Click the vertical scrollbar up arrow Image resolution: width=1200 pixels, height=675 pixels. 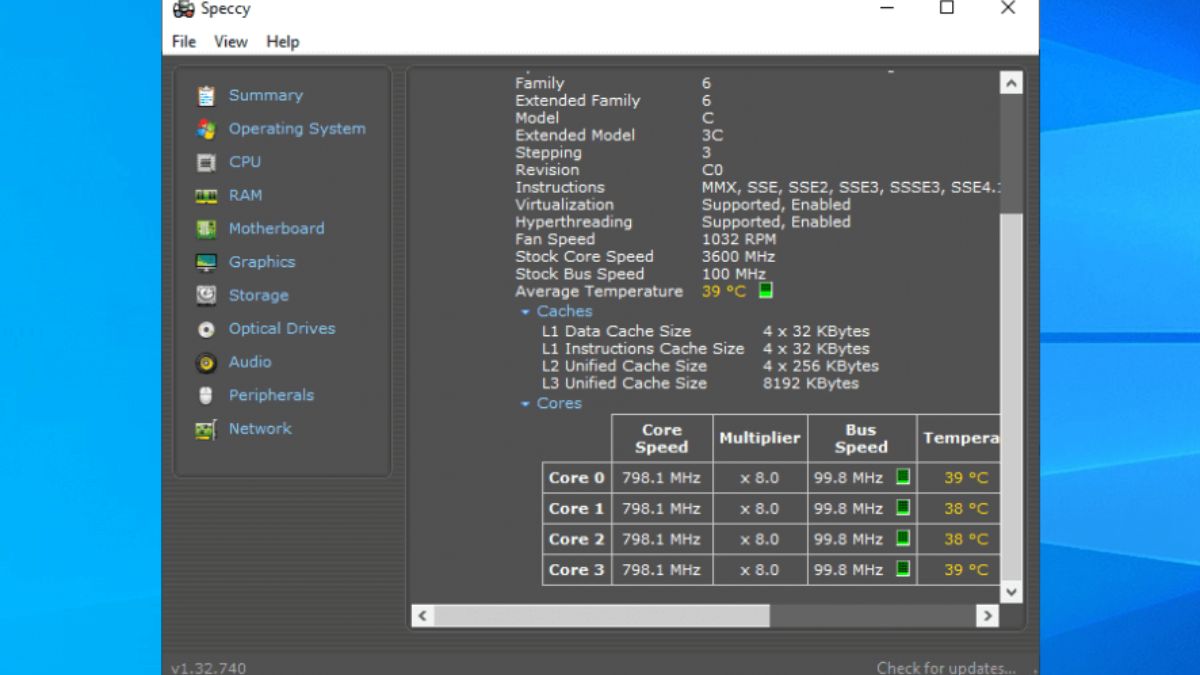coord(1011,84)
